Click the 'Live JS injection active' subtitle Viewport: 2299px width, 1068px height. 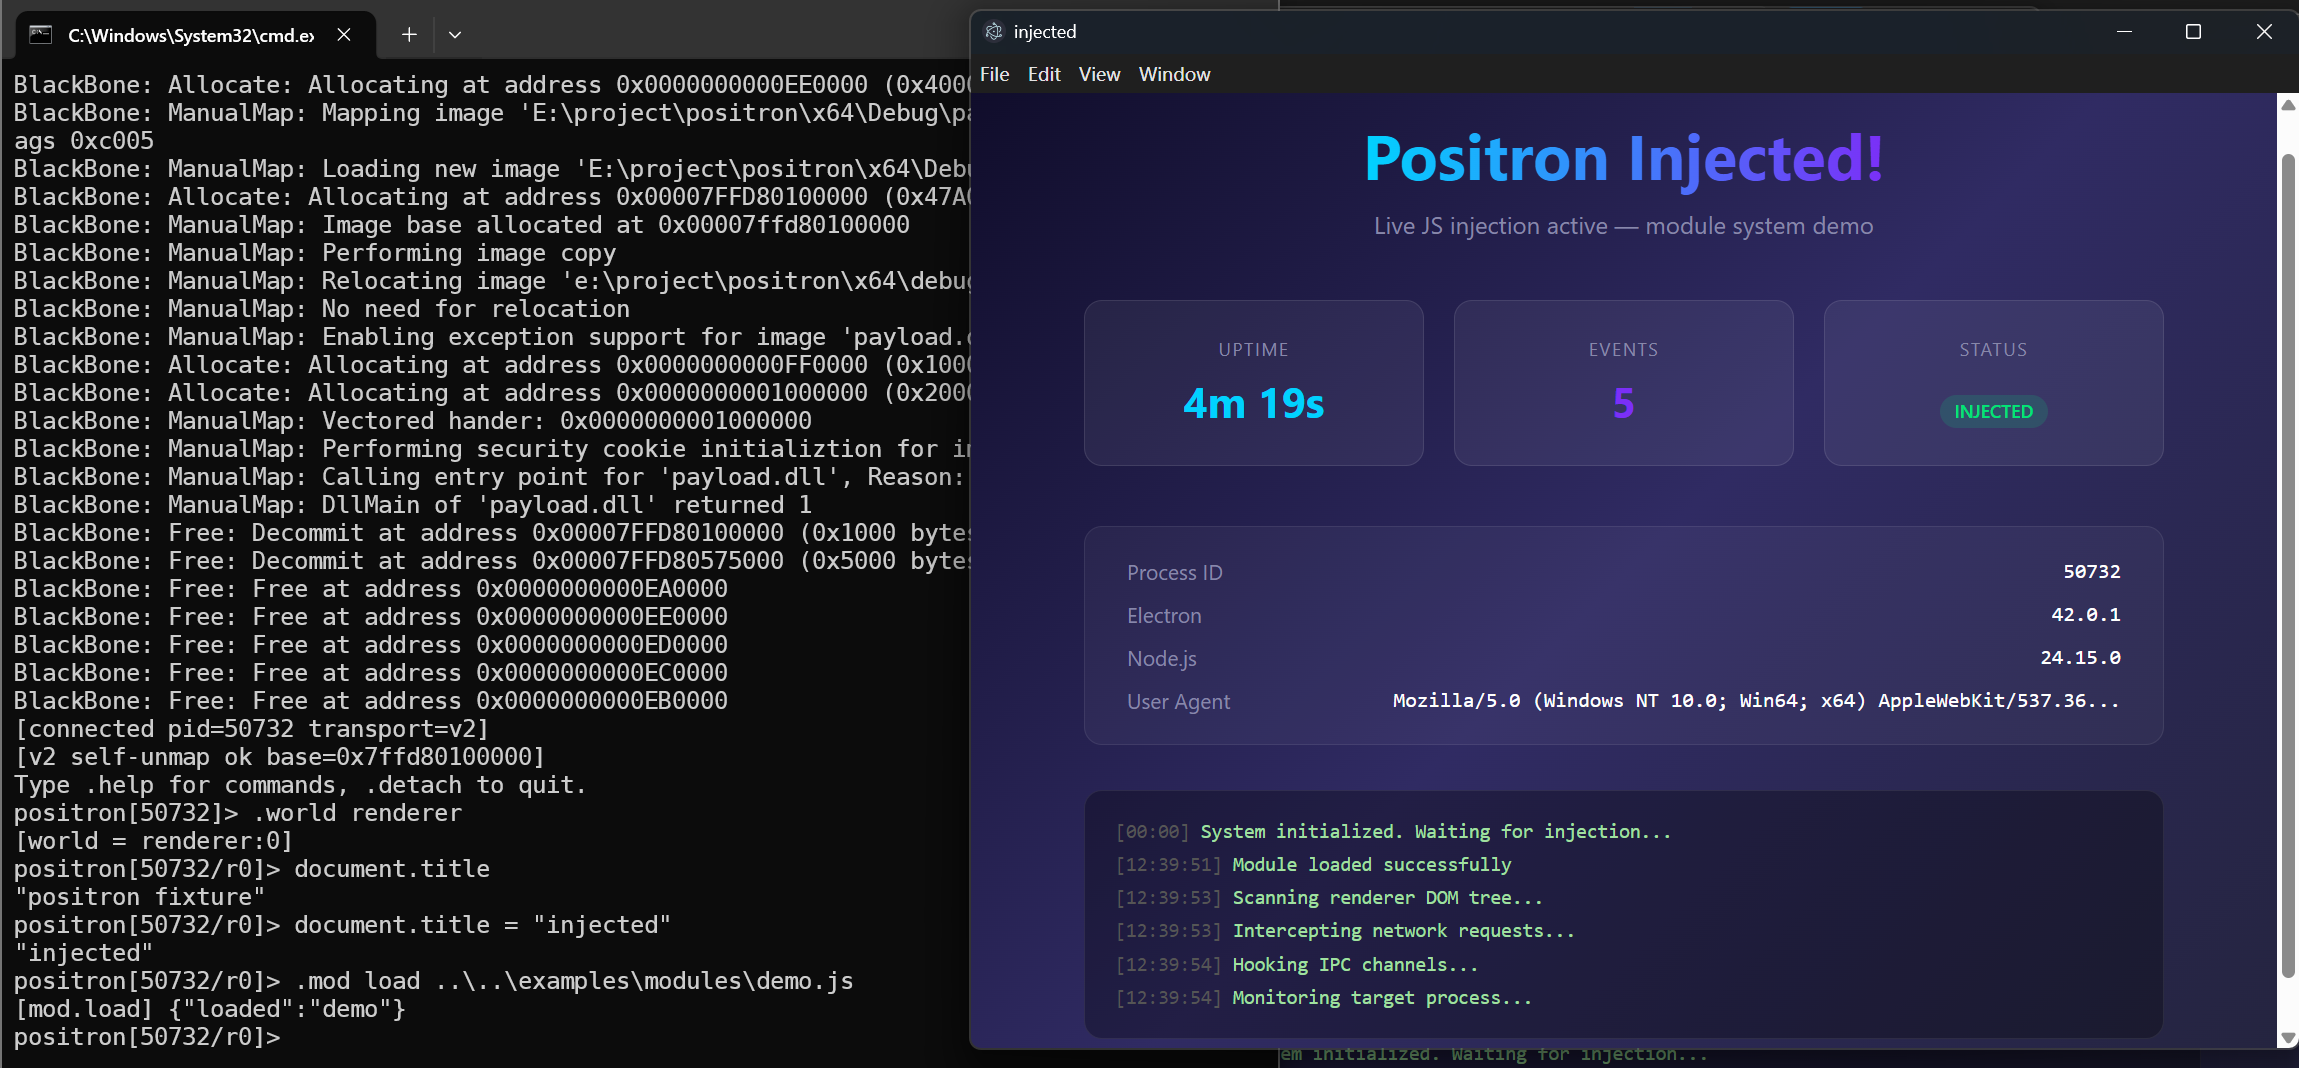pyautogui.click(x=1623, y=226)
